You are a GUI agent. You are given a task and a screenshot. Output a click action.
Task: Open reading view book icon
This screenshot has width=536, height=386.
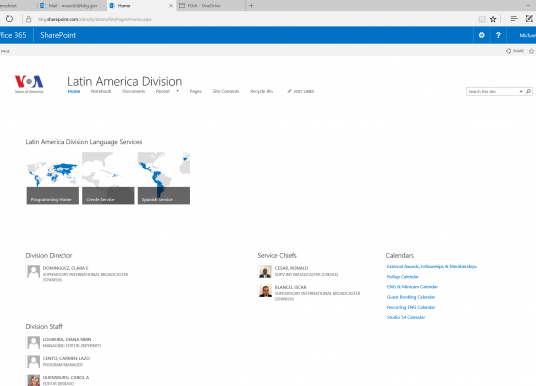[482, 19]
